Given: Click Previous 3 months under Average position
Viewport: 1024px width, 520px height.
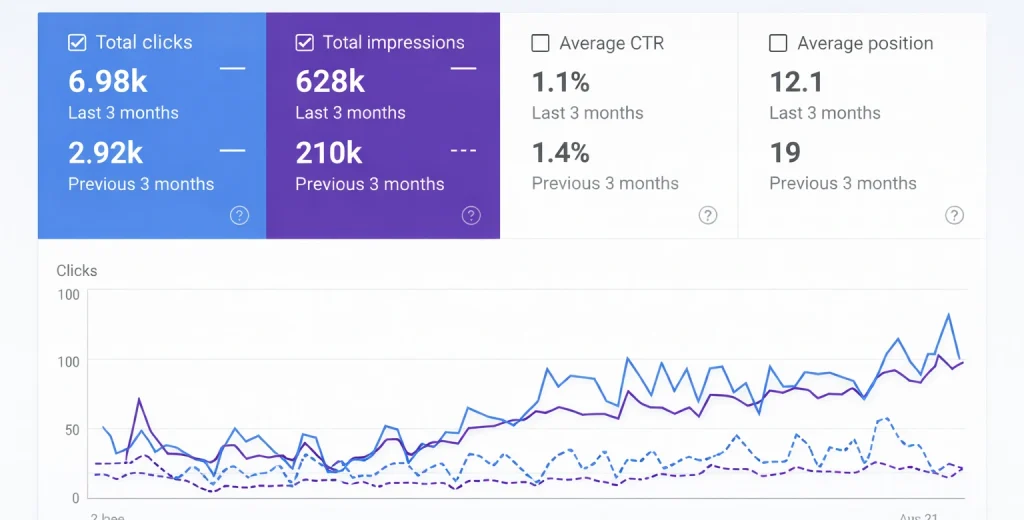Looking at the screenshot, I should [x=842, y=183].
